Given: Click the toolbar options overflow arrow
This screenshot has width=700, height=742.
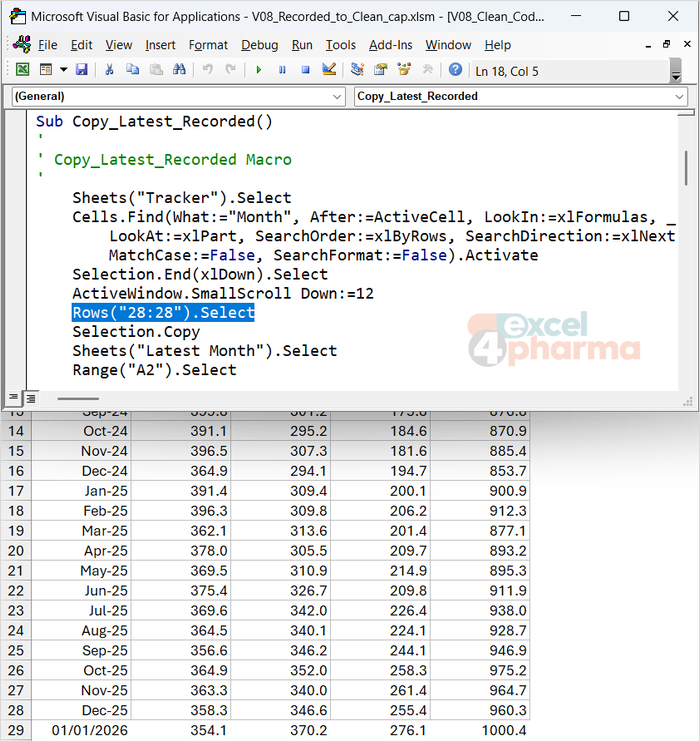Looking at the screenshot, I should 676,71.
